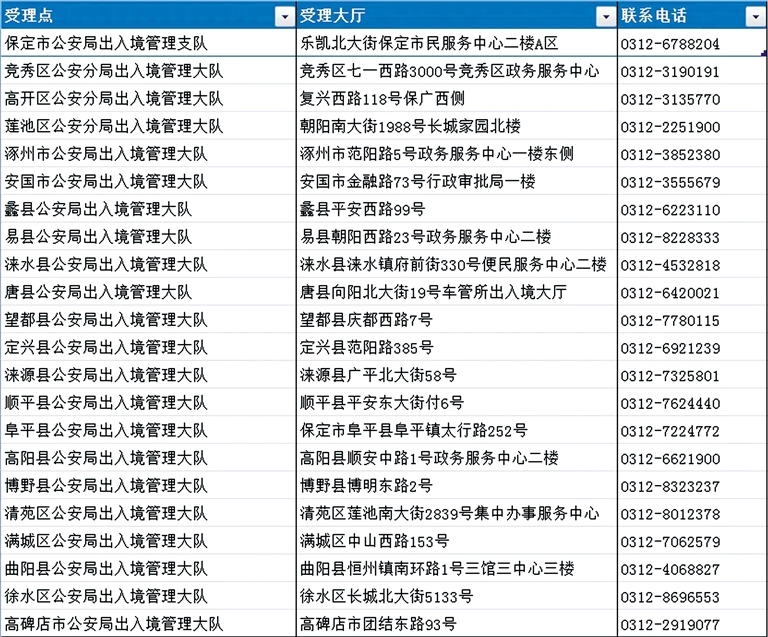
Task: Select cell 易县公安局出入境管理大队
Action: (148, 237)
